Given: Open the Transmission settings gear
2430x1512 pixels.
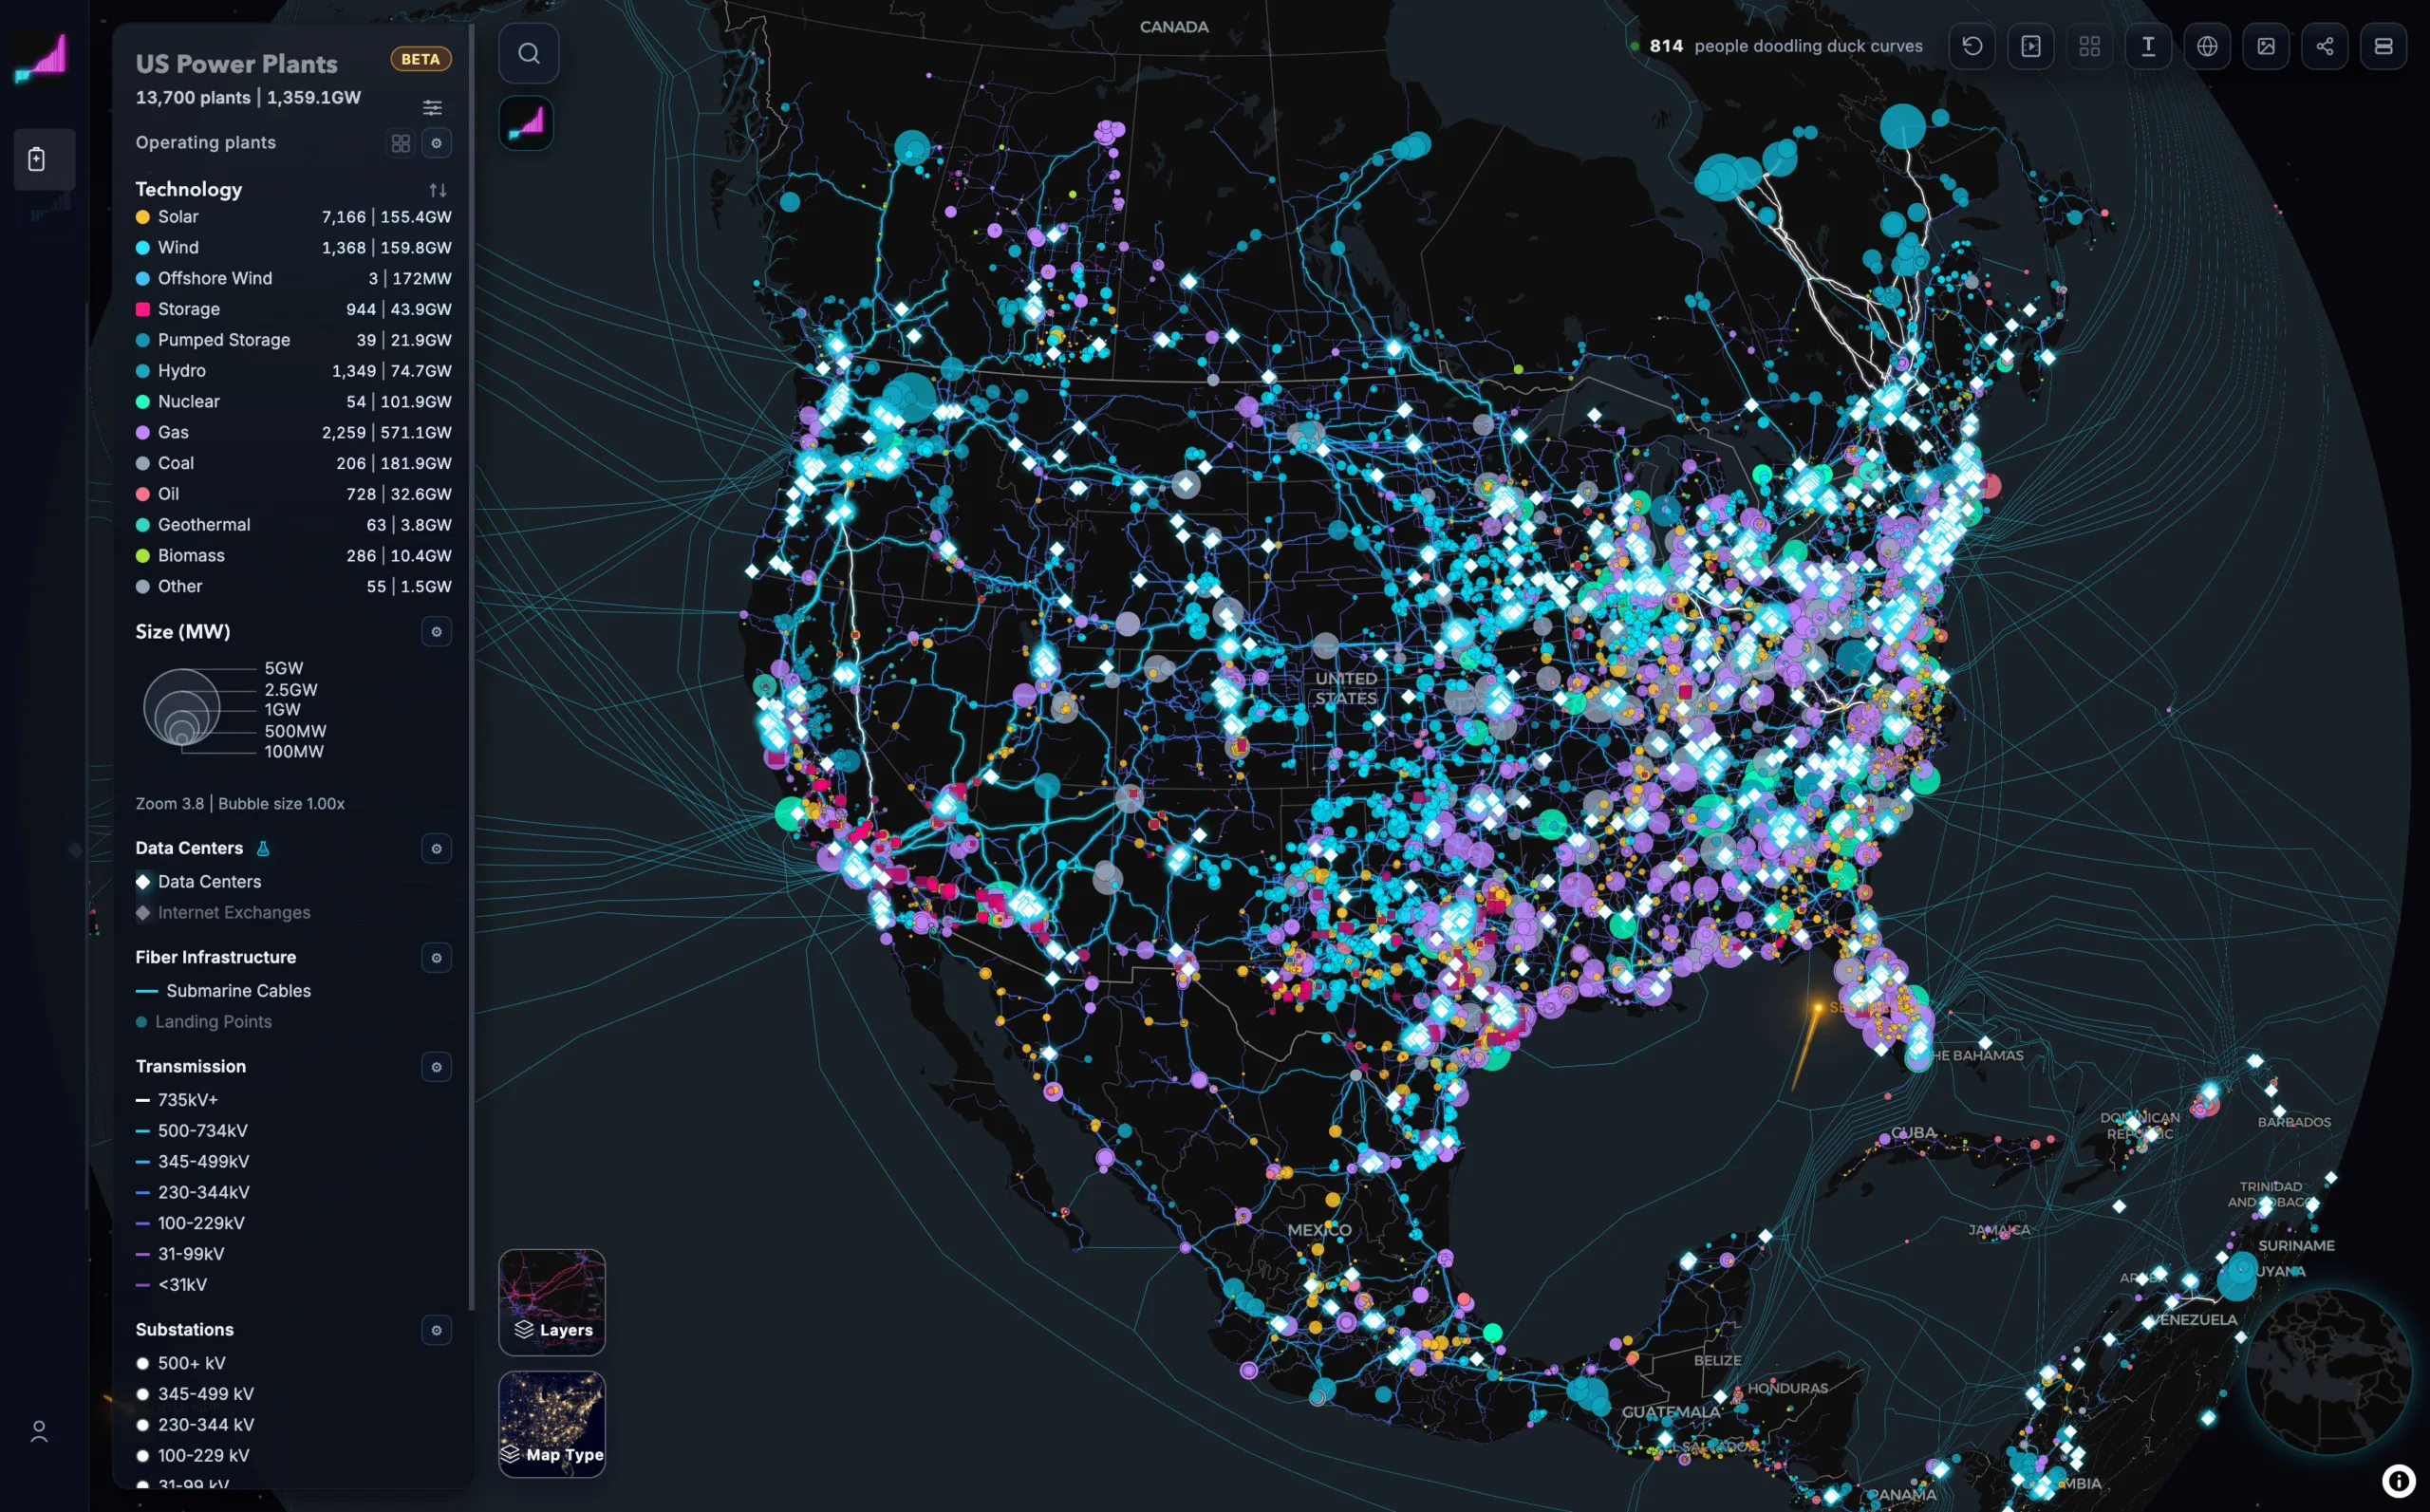Looking at the screenshot, I should (436, 1066).
